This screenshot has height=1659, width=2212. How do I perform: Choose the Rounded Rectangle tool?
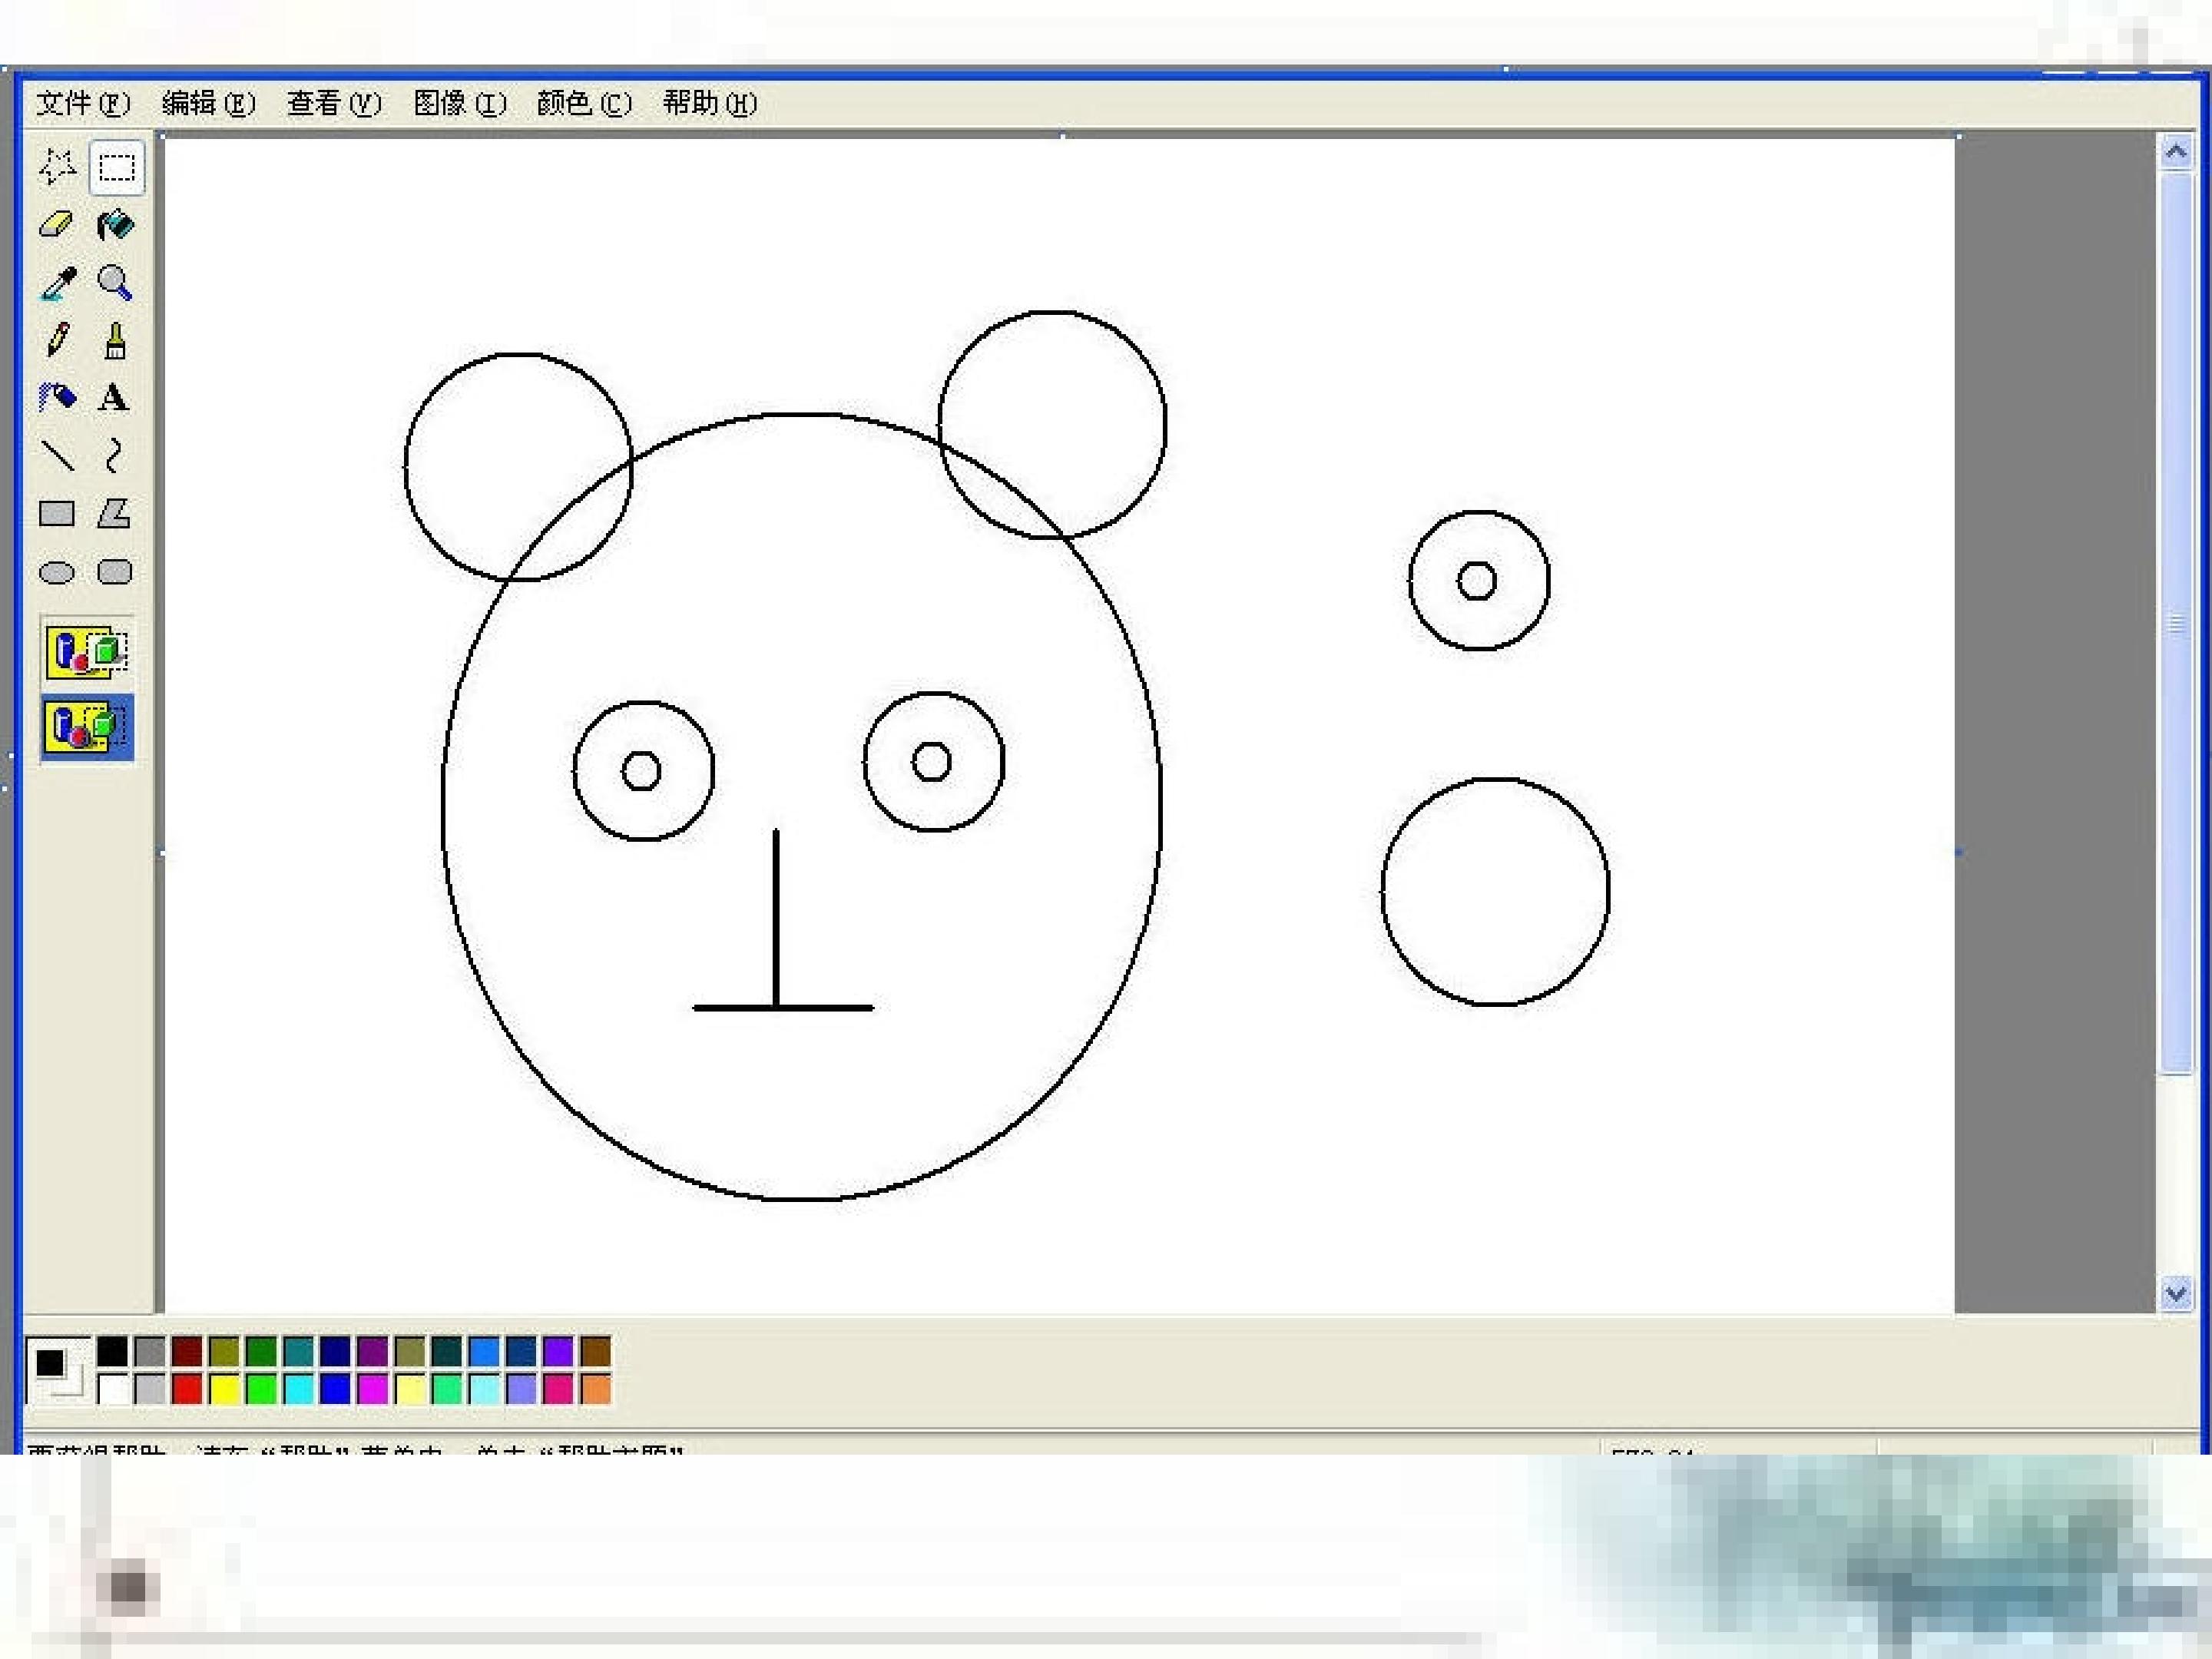[x=116, y=572]
